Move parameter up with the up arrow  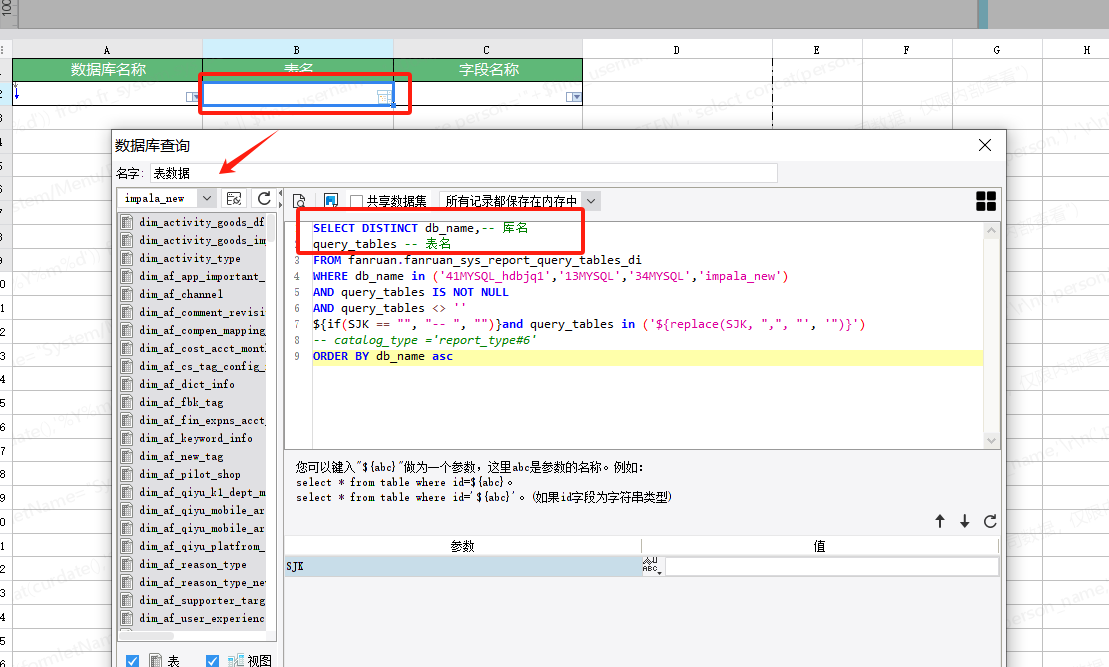point(940,521)
